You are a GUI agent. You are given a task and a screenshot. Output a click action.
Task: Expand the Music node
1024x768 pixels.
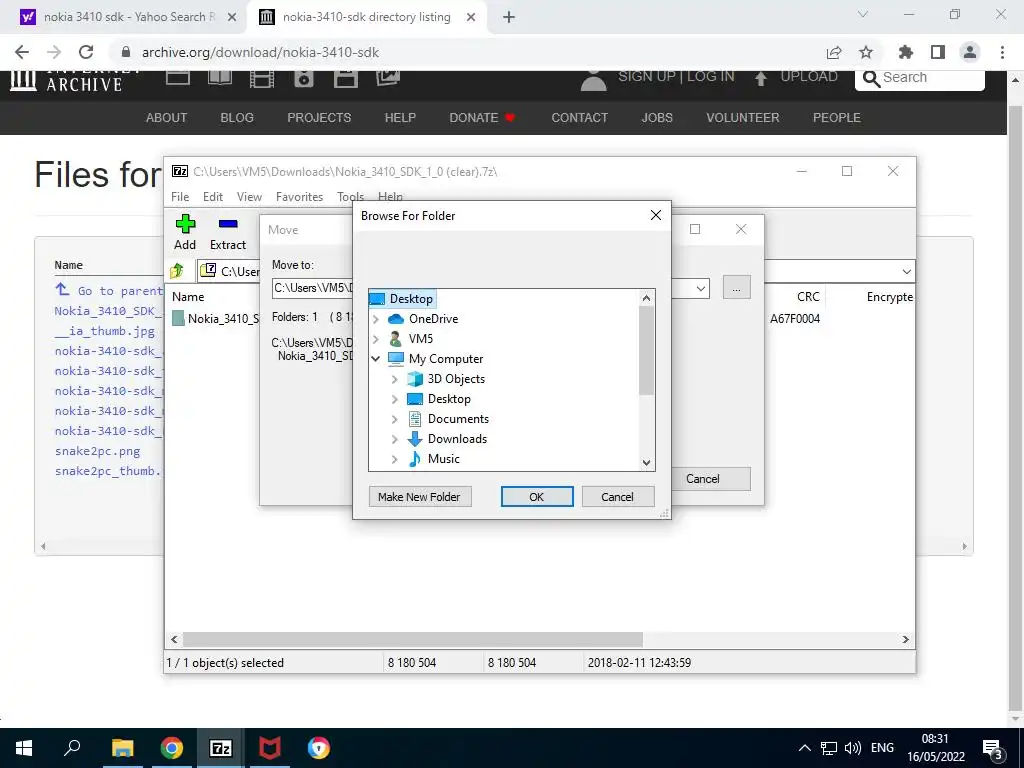click(394, 459)
